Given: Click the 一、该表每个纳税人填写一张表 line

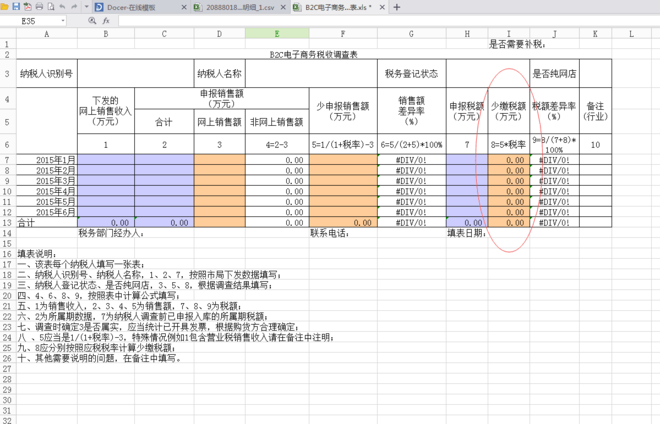Looking at the screenshot, I should [80, 264].
